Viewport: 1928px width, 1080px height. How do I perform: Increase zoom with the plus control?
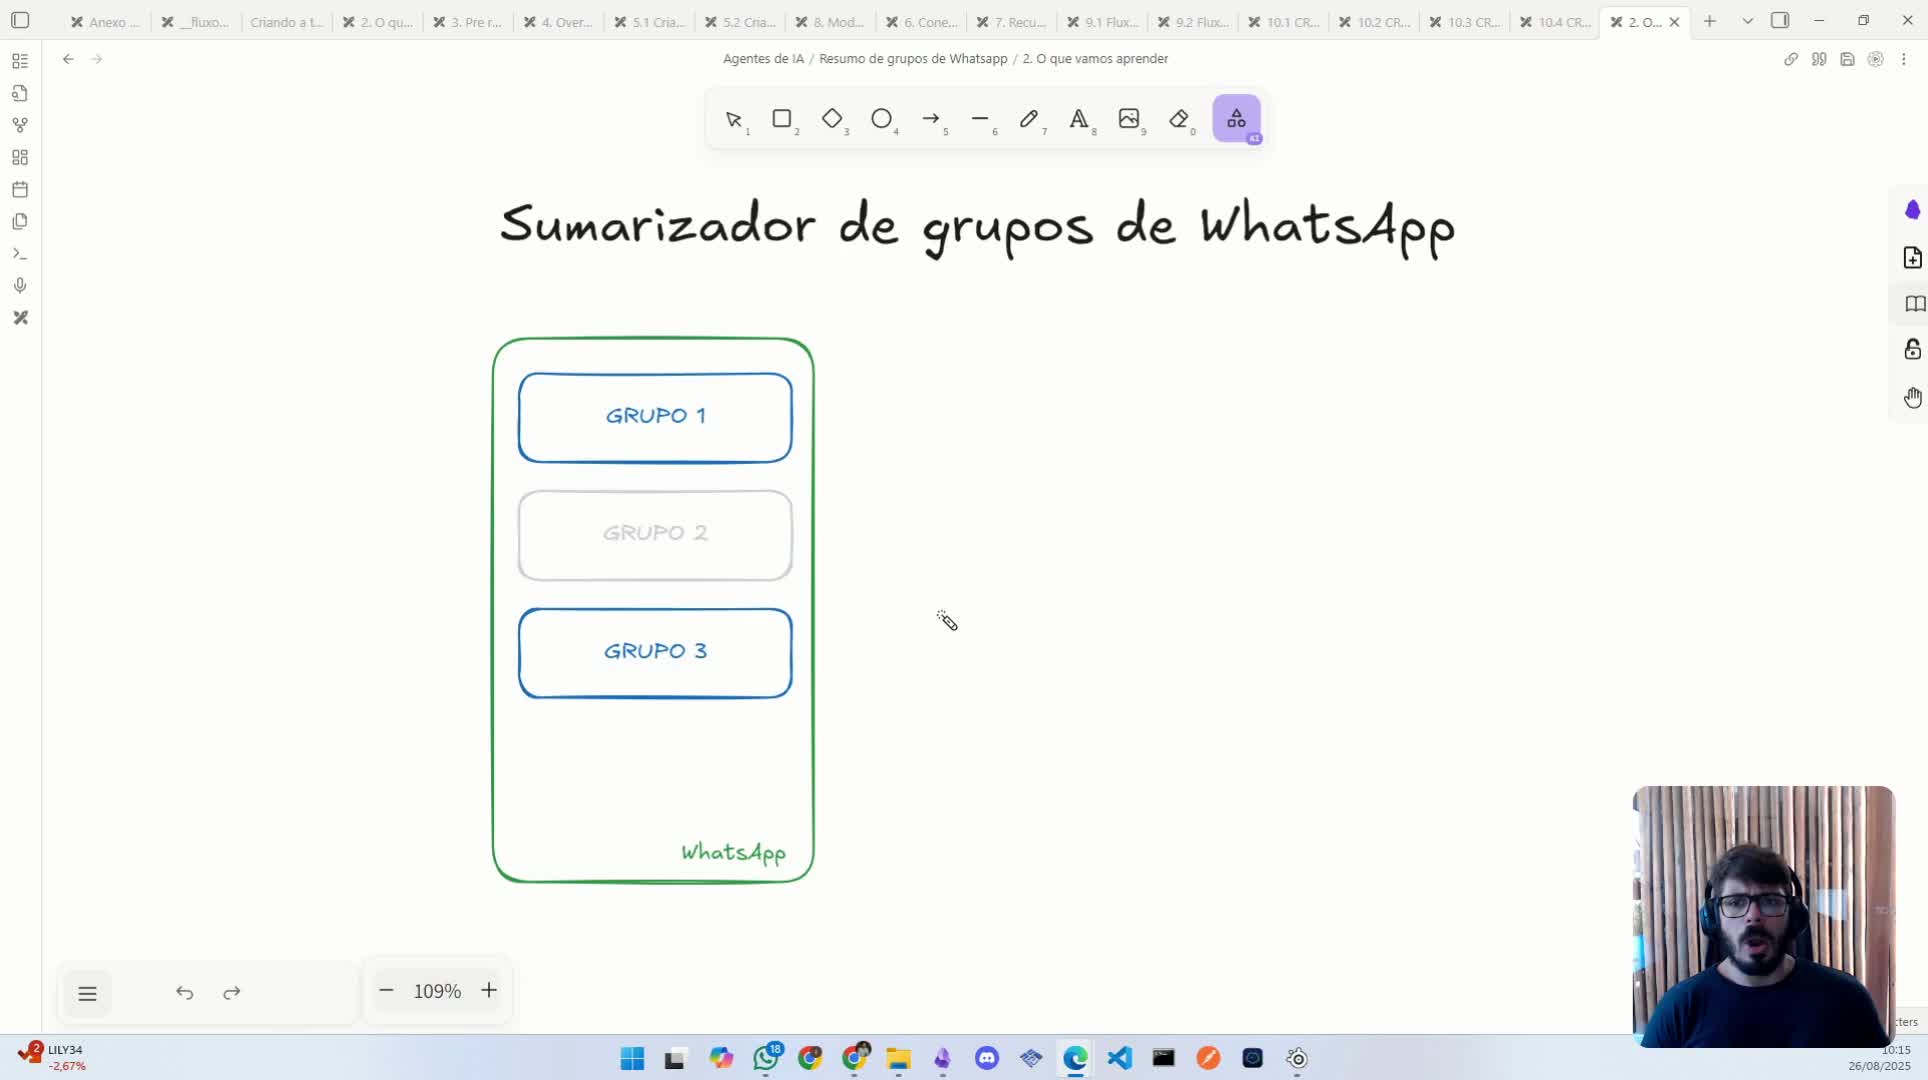tap(489, 990)
